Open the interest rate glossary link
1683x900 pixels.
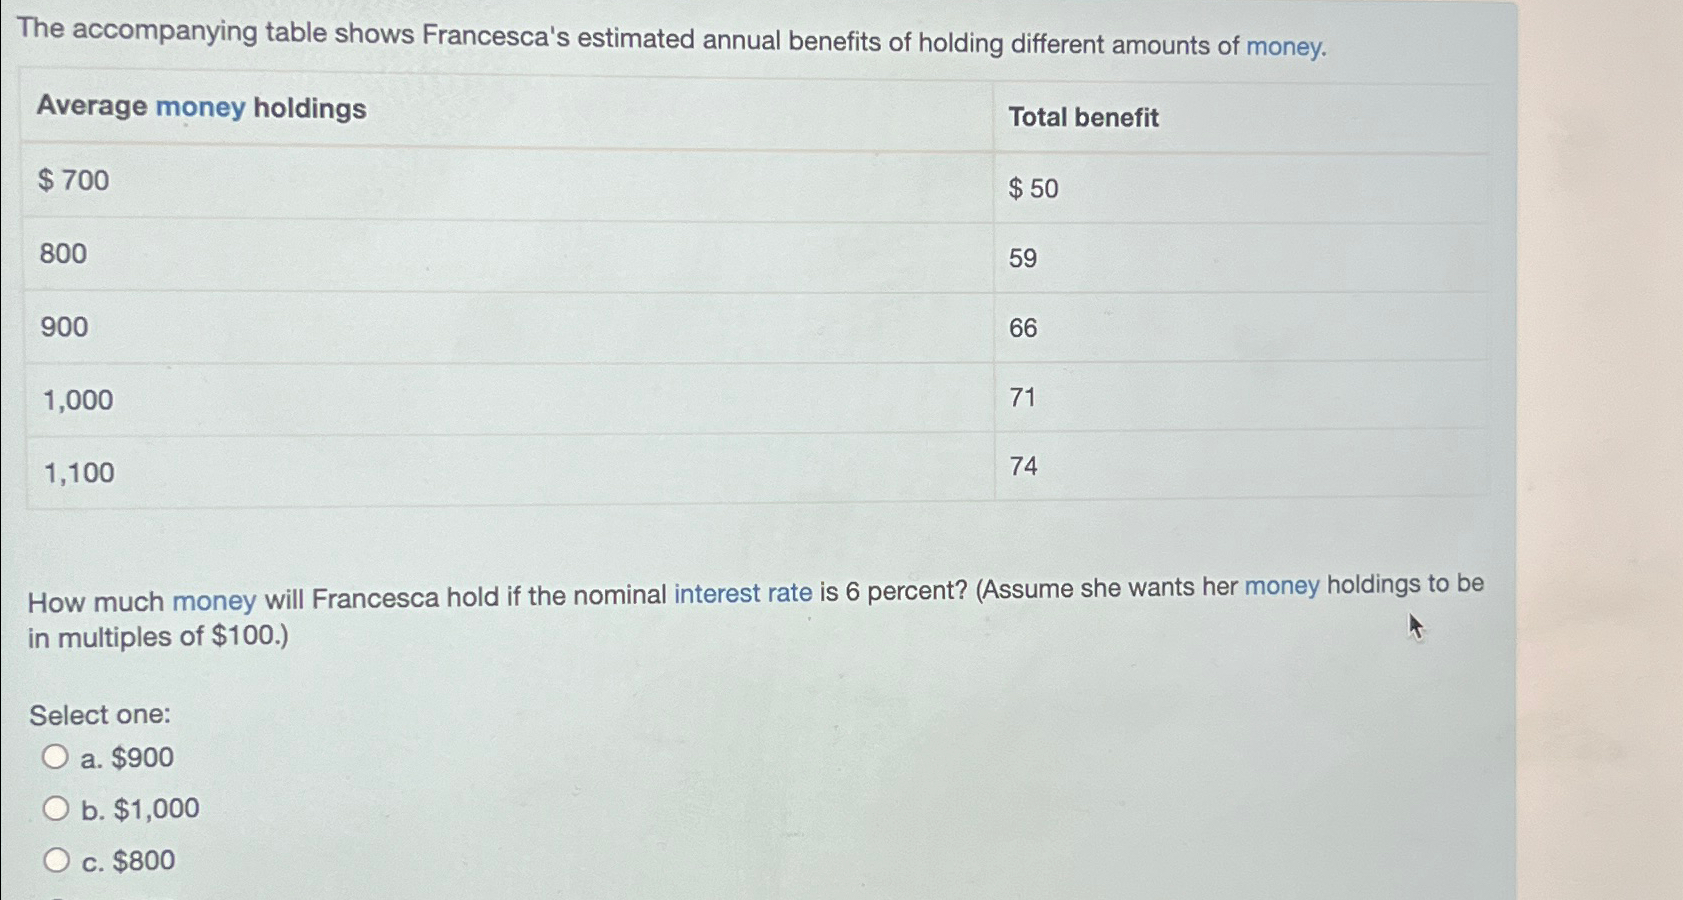[x=744, y=592]
